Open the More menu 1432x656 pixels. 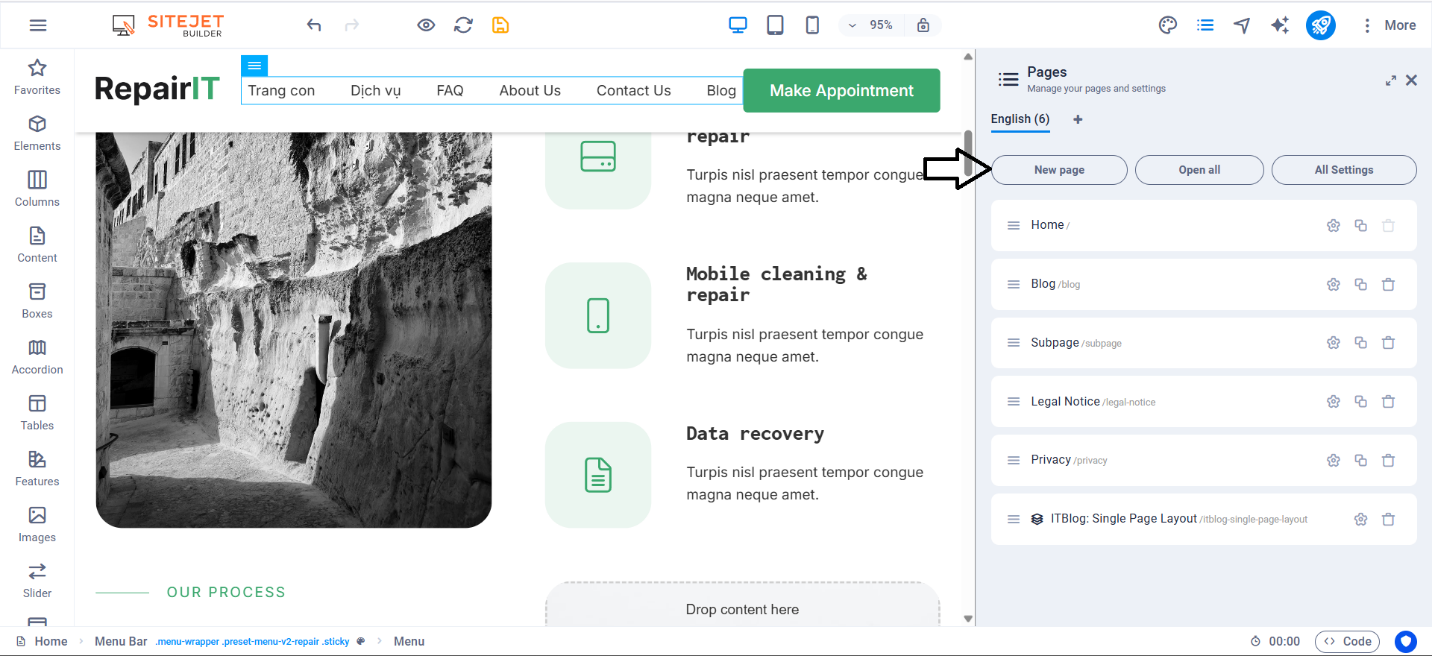[x=1388, y=25]
